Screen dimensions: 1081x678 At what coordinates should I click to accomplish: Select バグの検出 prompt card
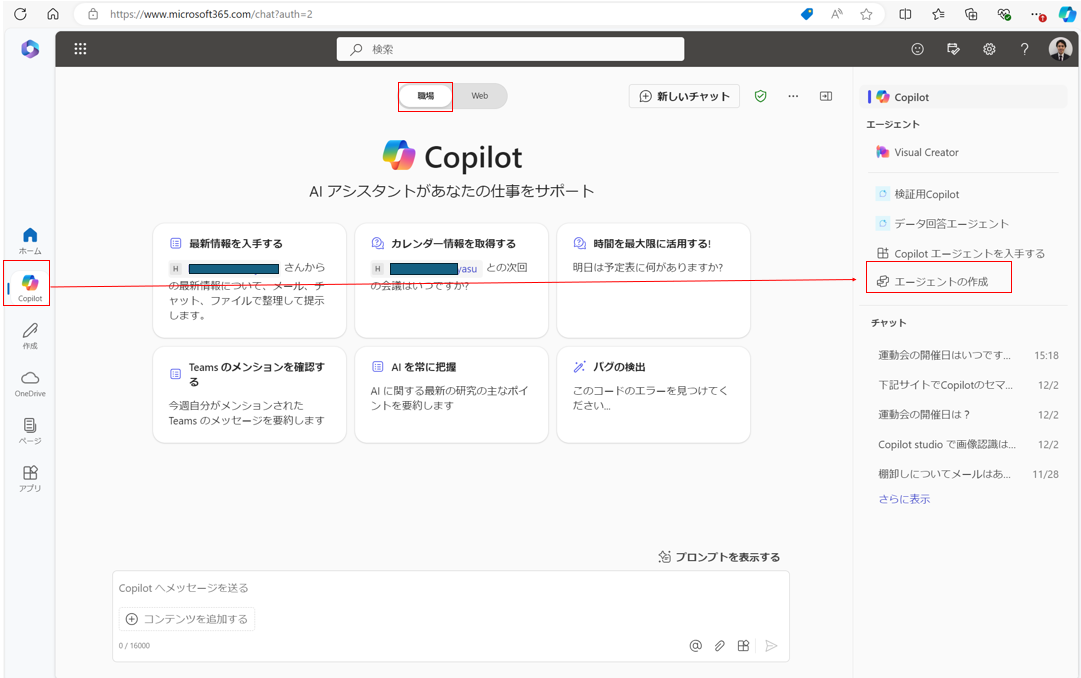tap(654, 395)
